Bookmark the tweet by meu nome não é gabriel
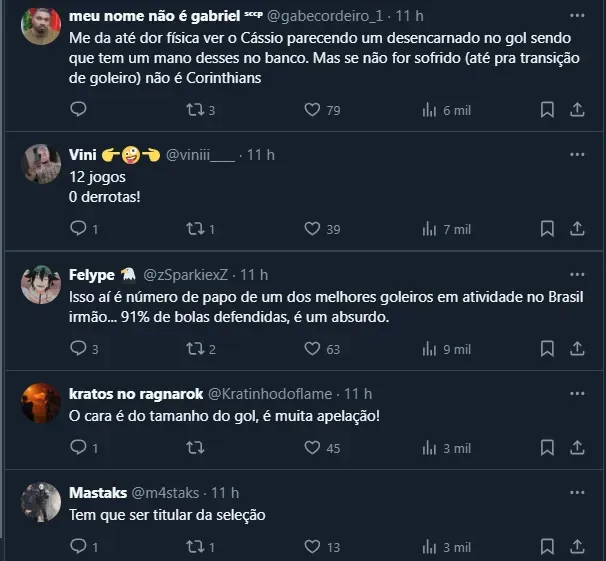The image size is (606, 561). (x=547, y=109)
